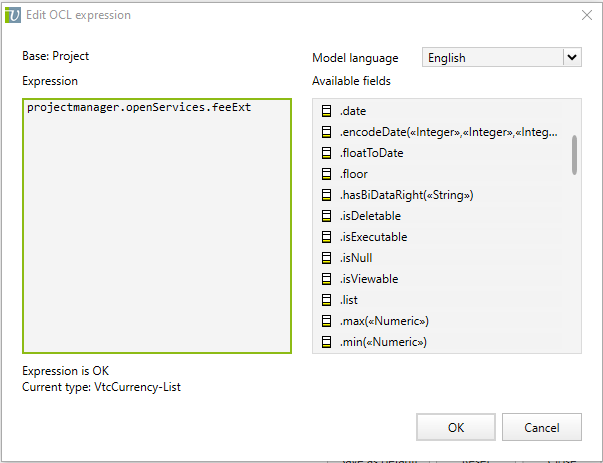This screenshot has width=603, height=463.
Task: Click the icon next to .floor
Action: (x=326, y=174)
